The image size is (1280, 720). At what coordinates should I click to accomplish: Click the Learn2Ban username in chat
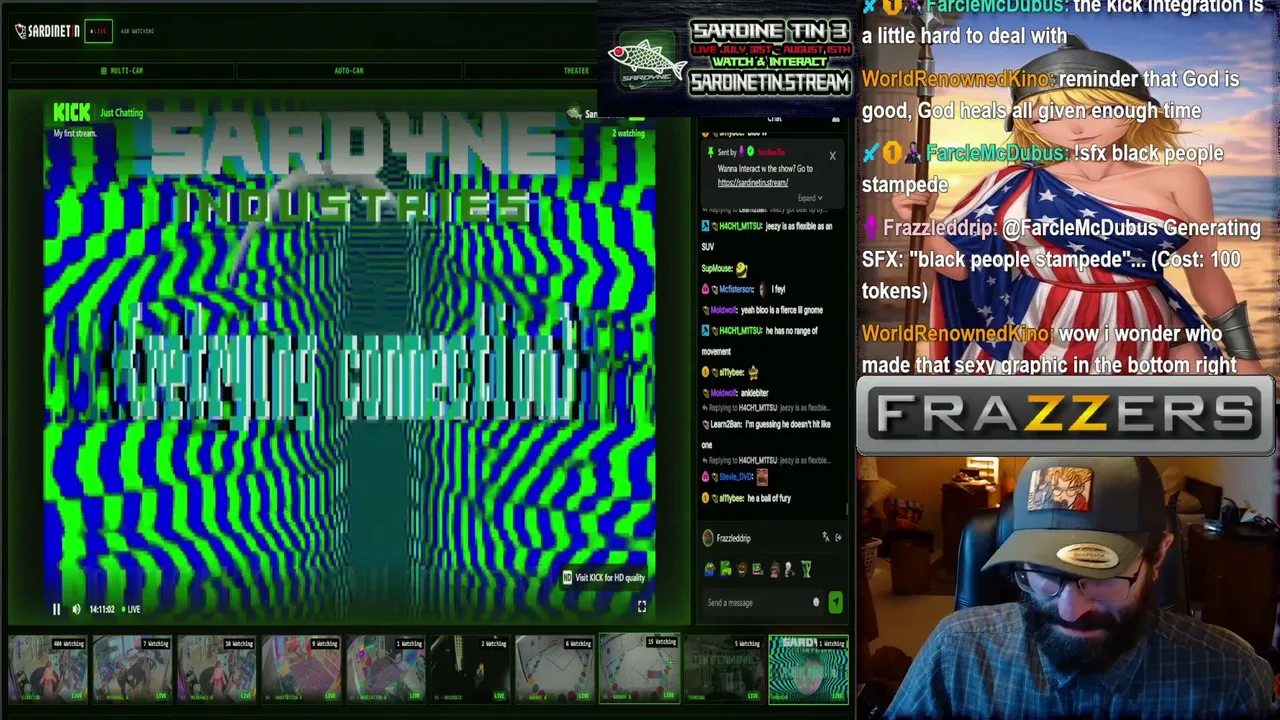[x=726, y=425]
